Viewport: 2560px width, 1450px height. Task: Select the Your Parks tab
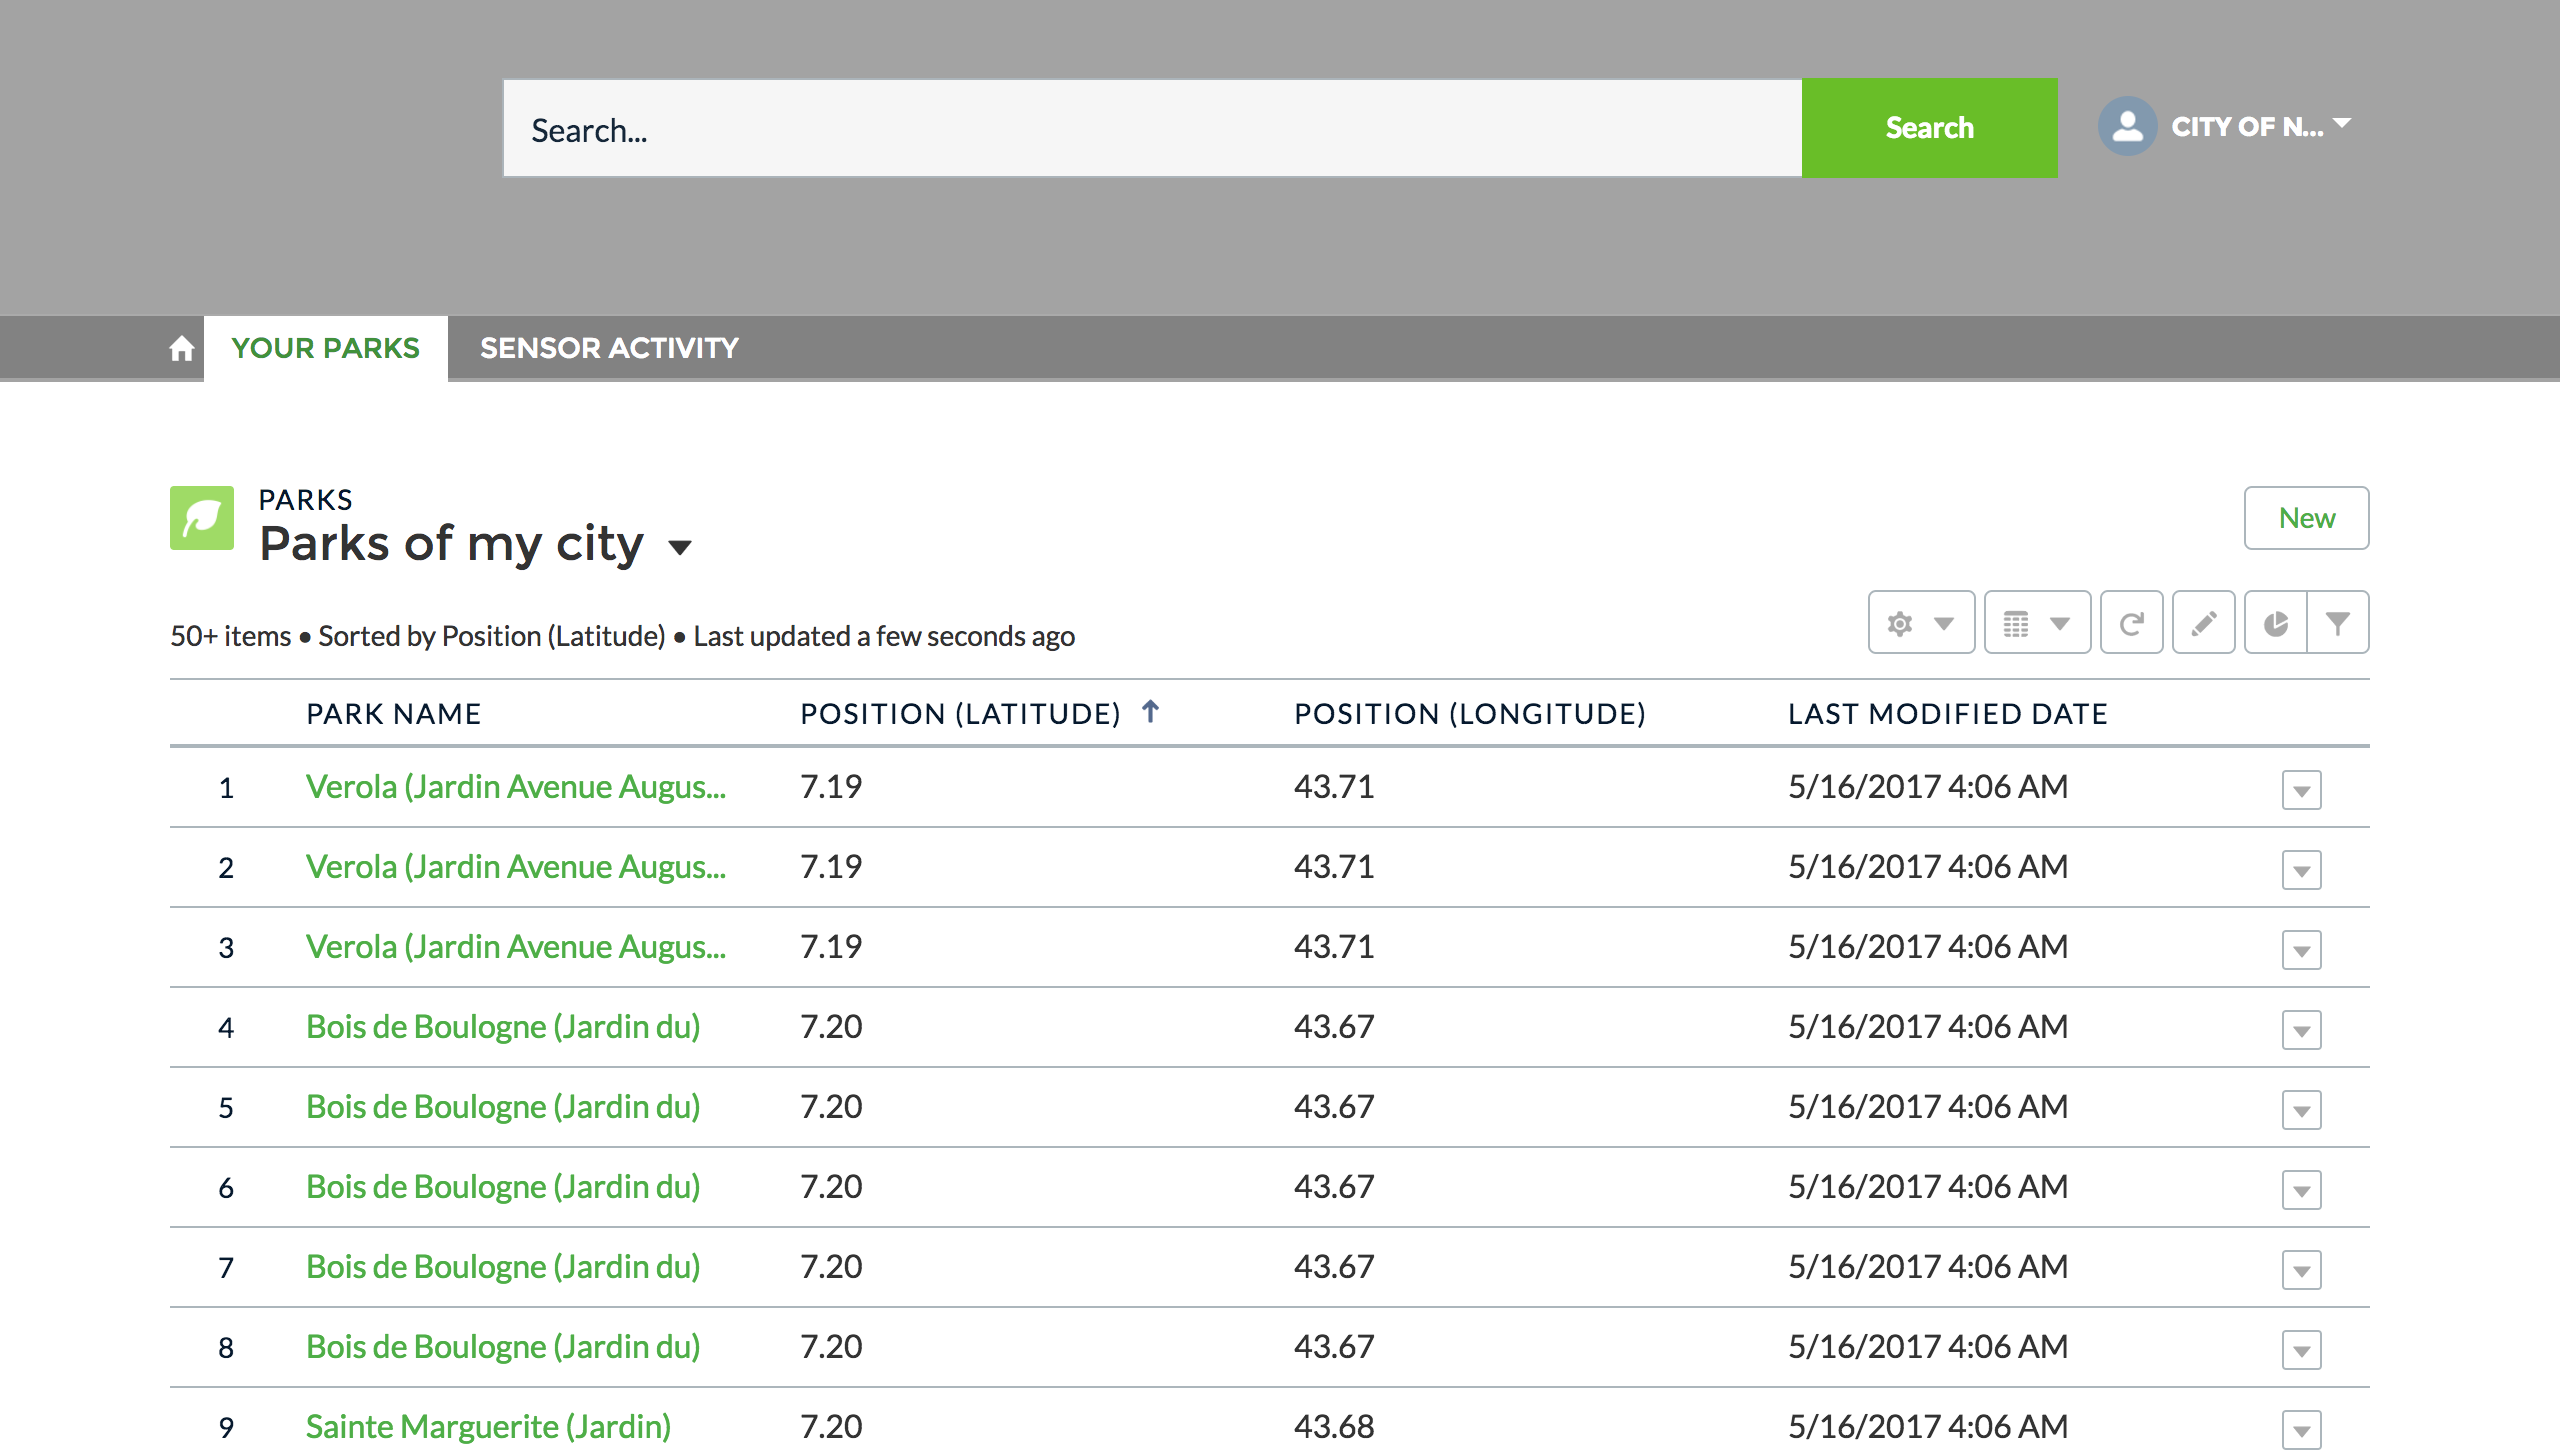pos(325,348)
